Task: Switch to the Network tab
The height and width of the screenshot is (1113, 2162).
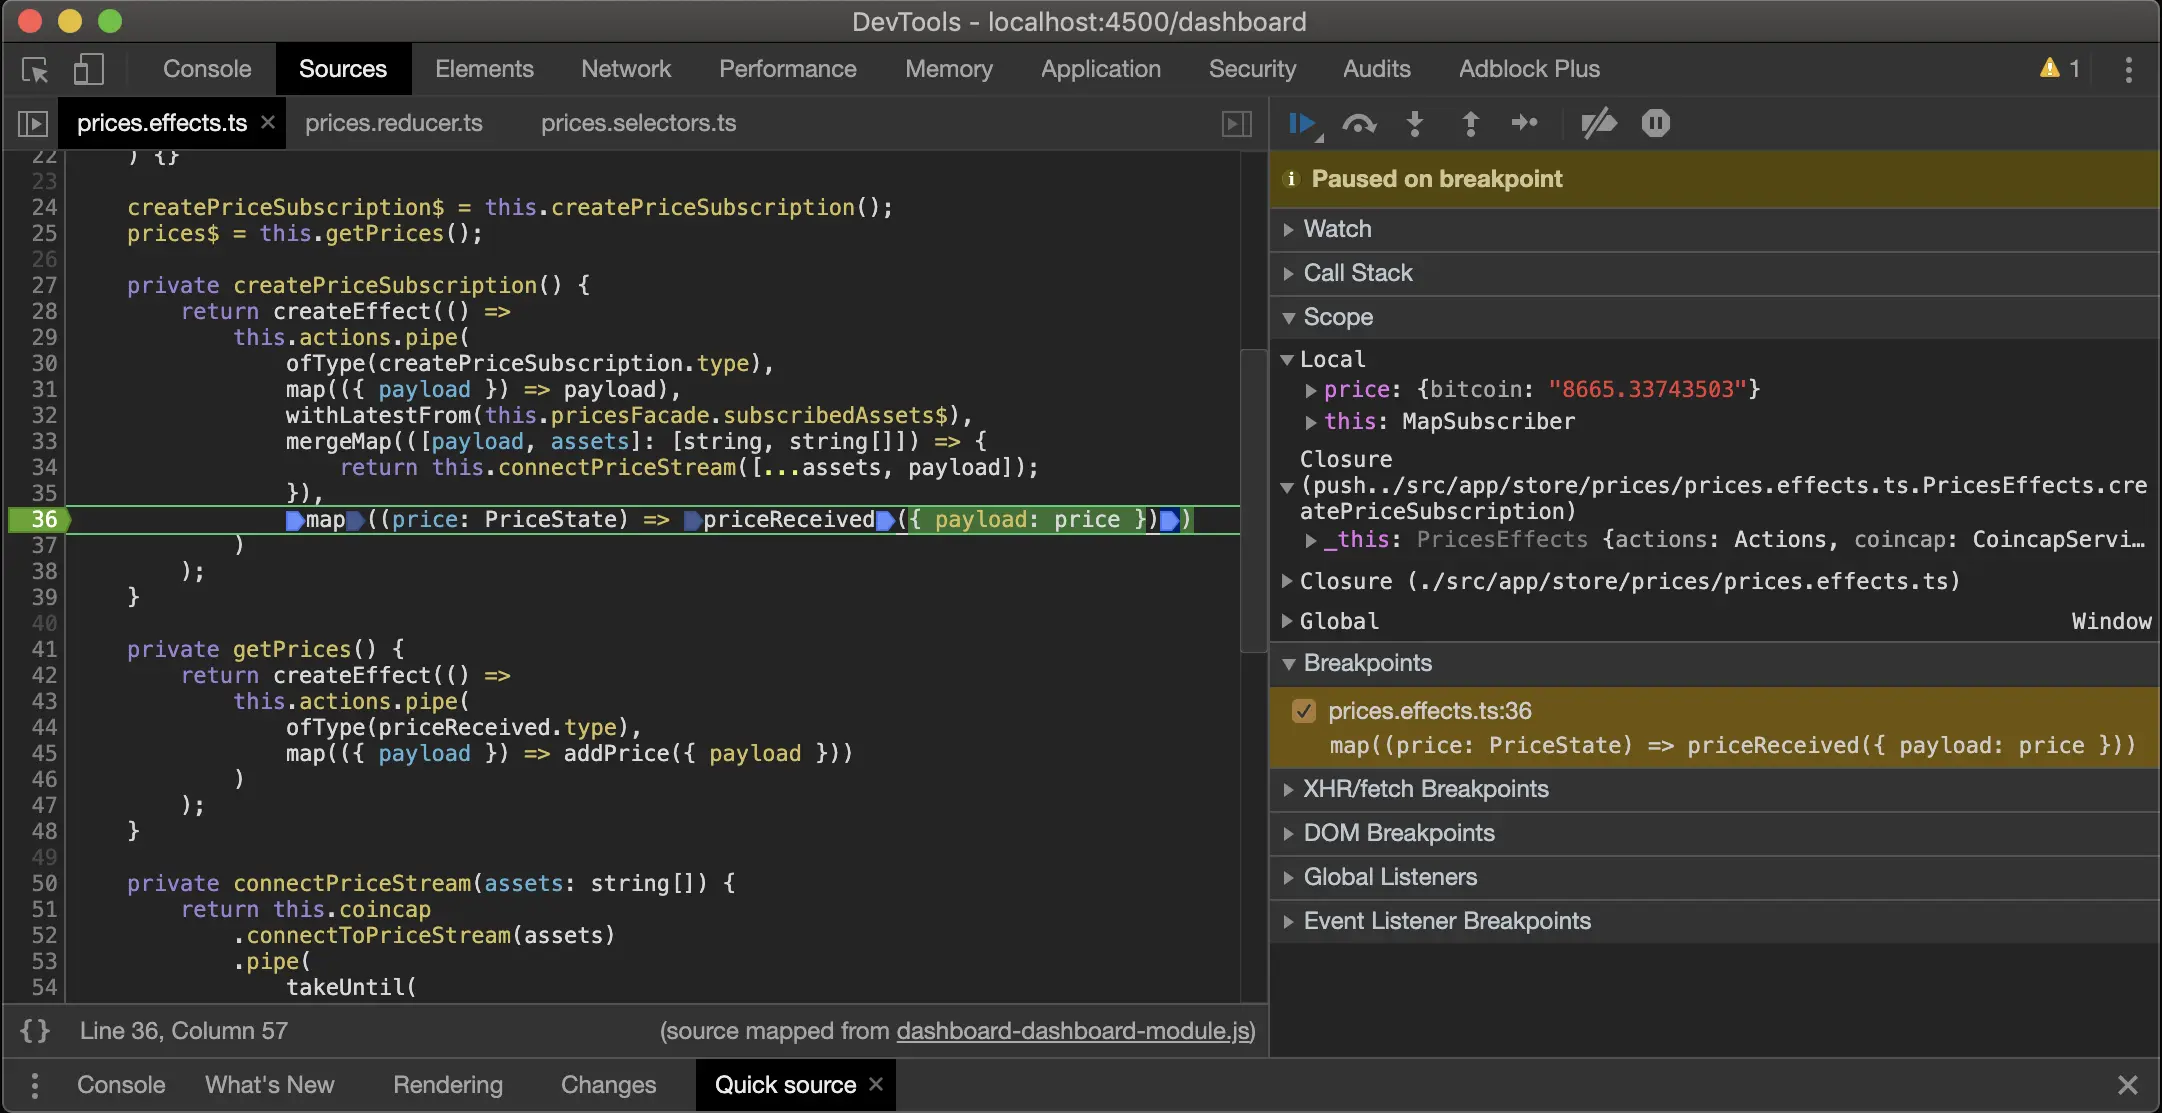Action: point(626,69)
